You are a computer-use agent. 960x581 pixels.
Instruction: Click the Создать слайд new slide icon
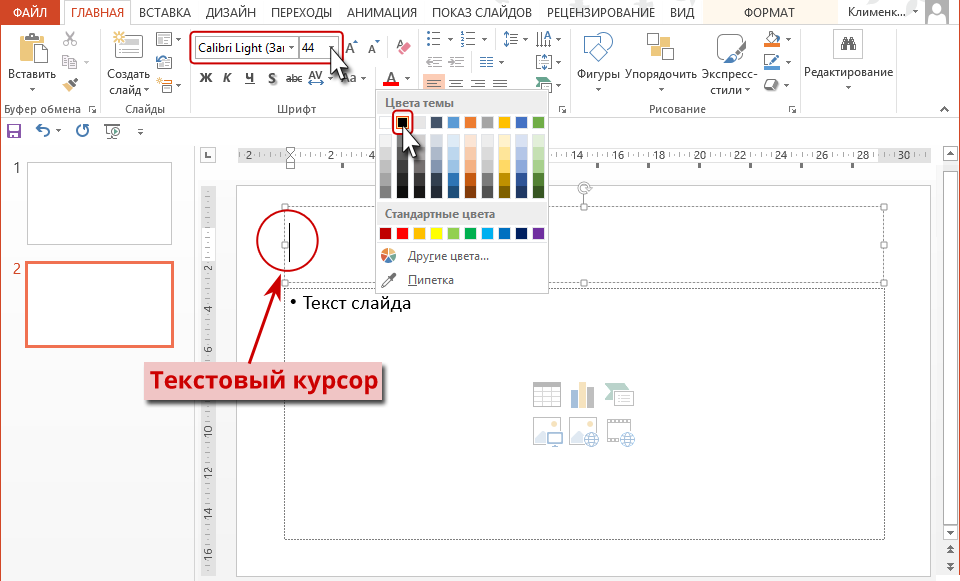(x=128, y=46)
